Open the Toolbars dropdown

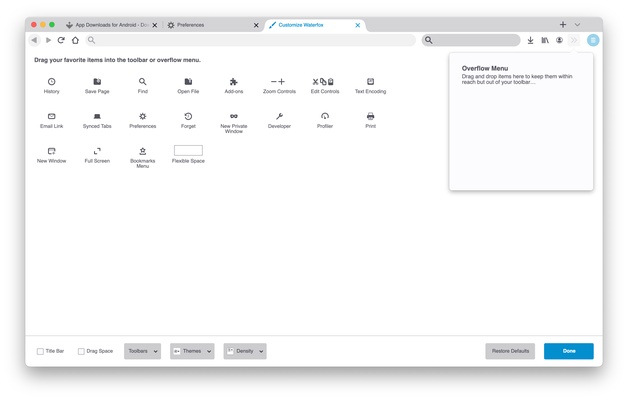[x=143, y=351]
